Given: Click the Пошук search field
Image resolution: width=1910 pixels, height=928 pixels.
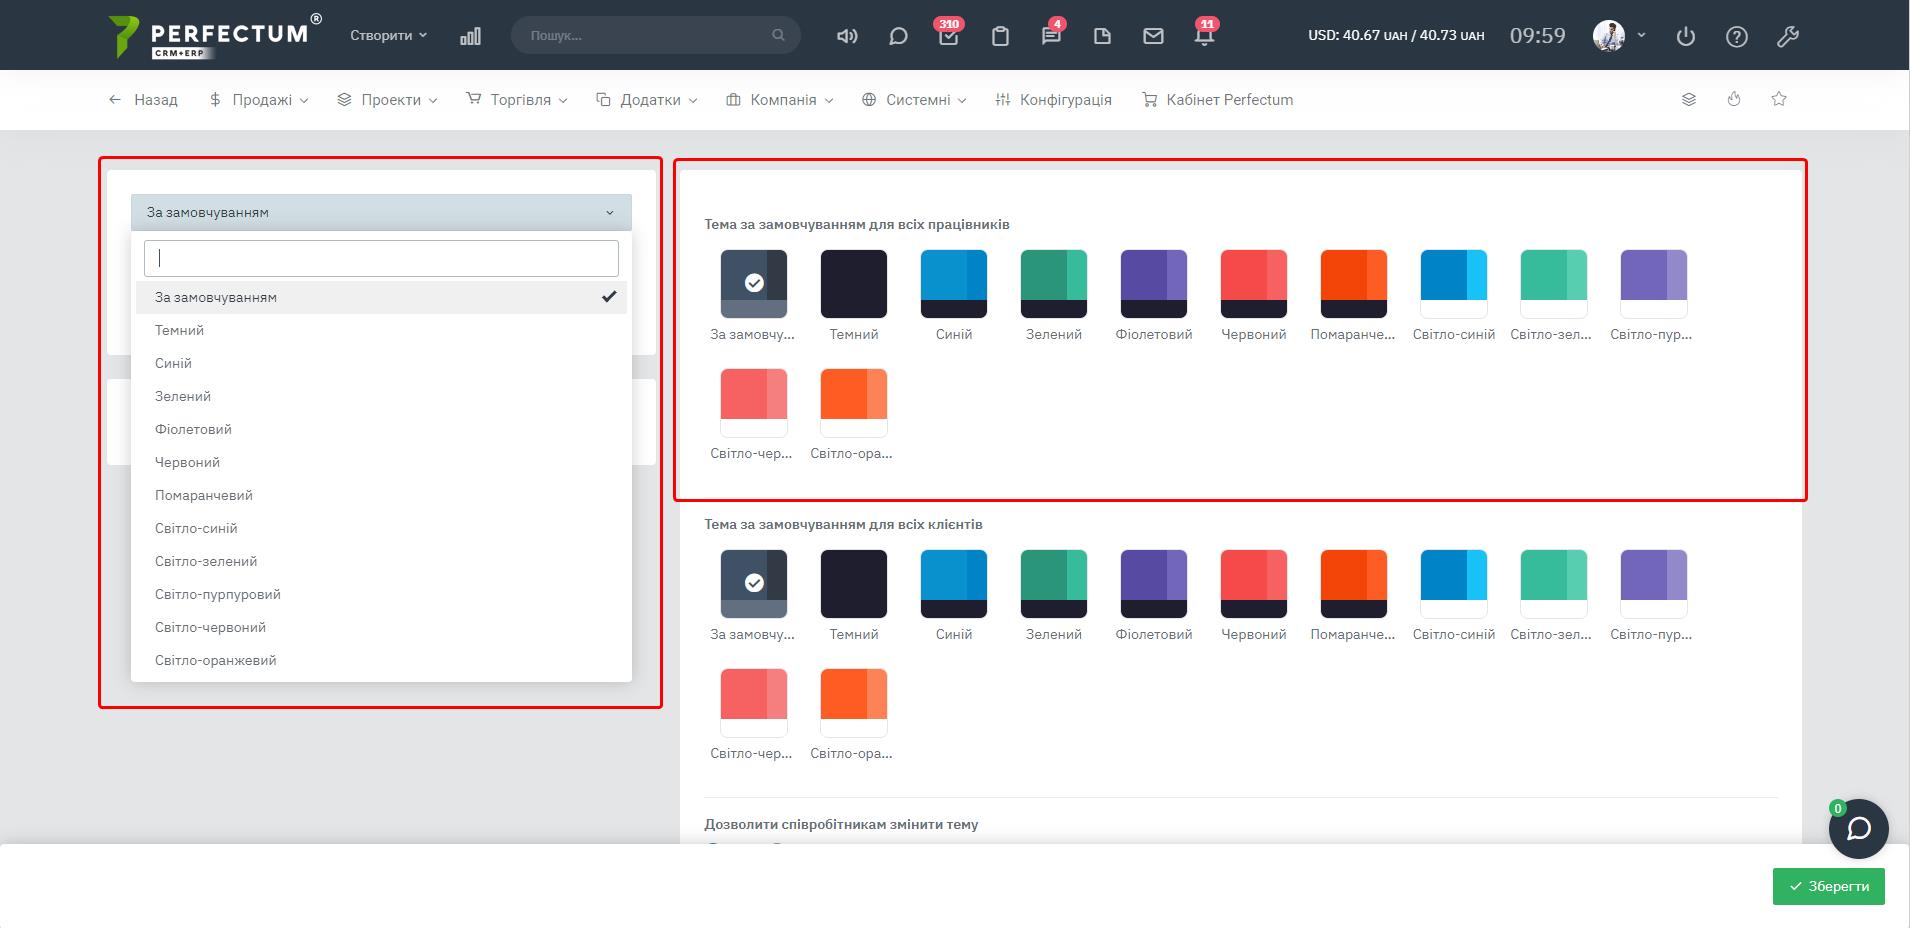Looking at the screenshot, I should [648, 35].
